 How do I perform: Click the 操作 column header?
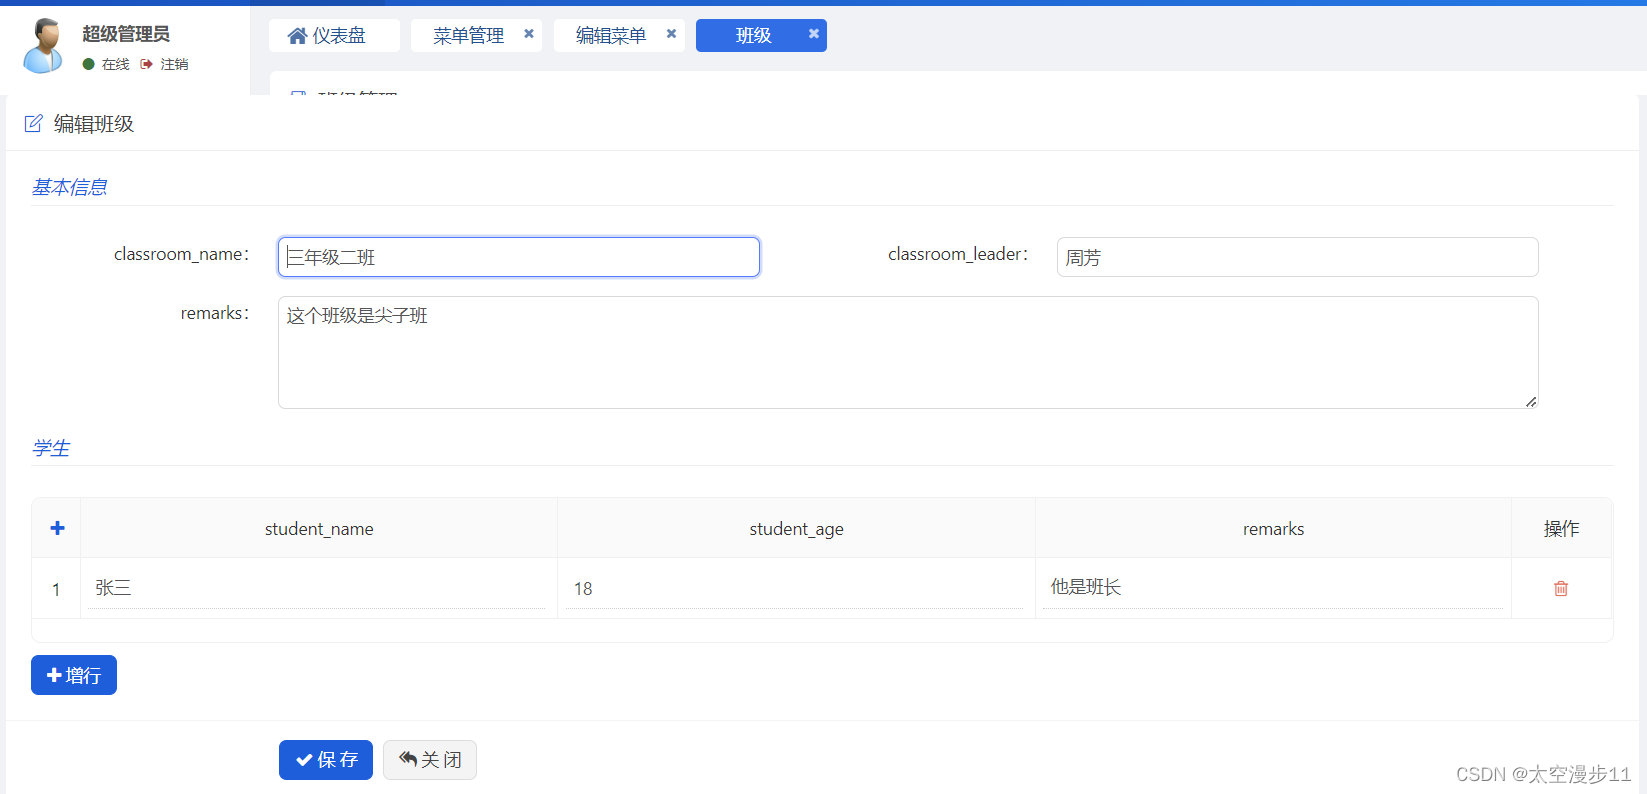pos(1561,529)
